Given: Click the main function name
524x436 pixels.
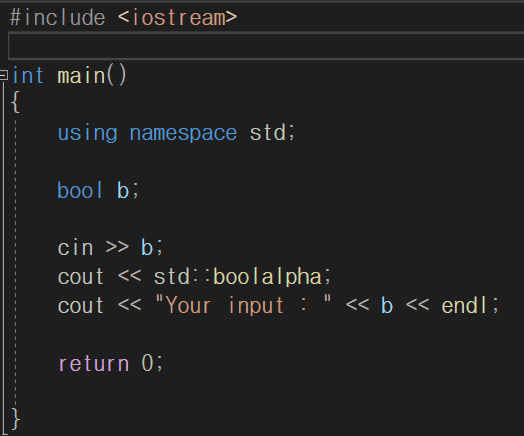Looking at the screenshot, I should pyautogui.click(x=82, y=76).
